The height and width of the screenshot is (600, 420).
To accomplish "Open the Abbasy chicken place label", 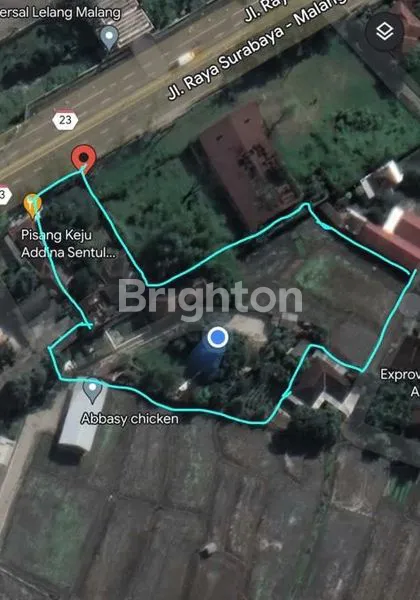I will point(130,419).
